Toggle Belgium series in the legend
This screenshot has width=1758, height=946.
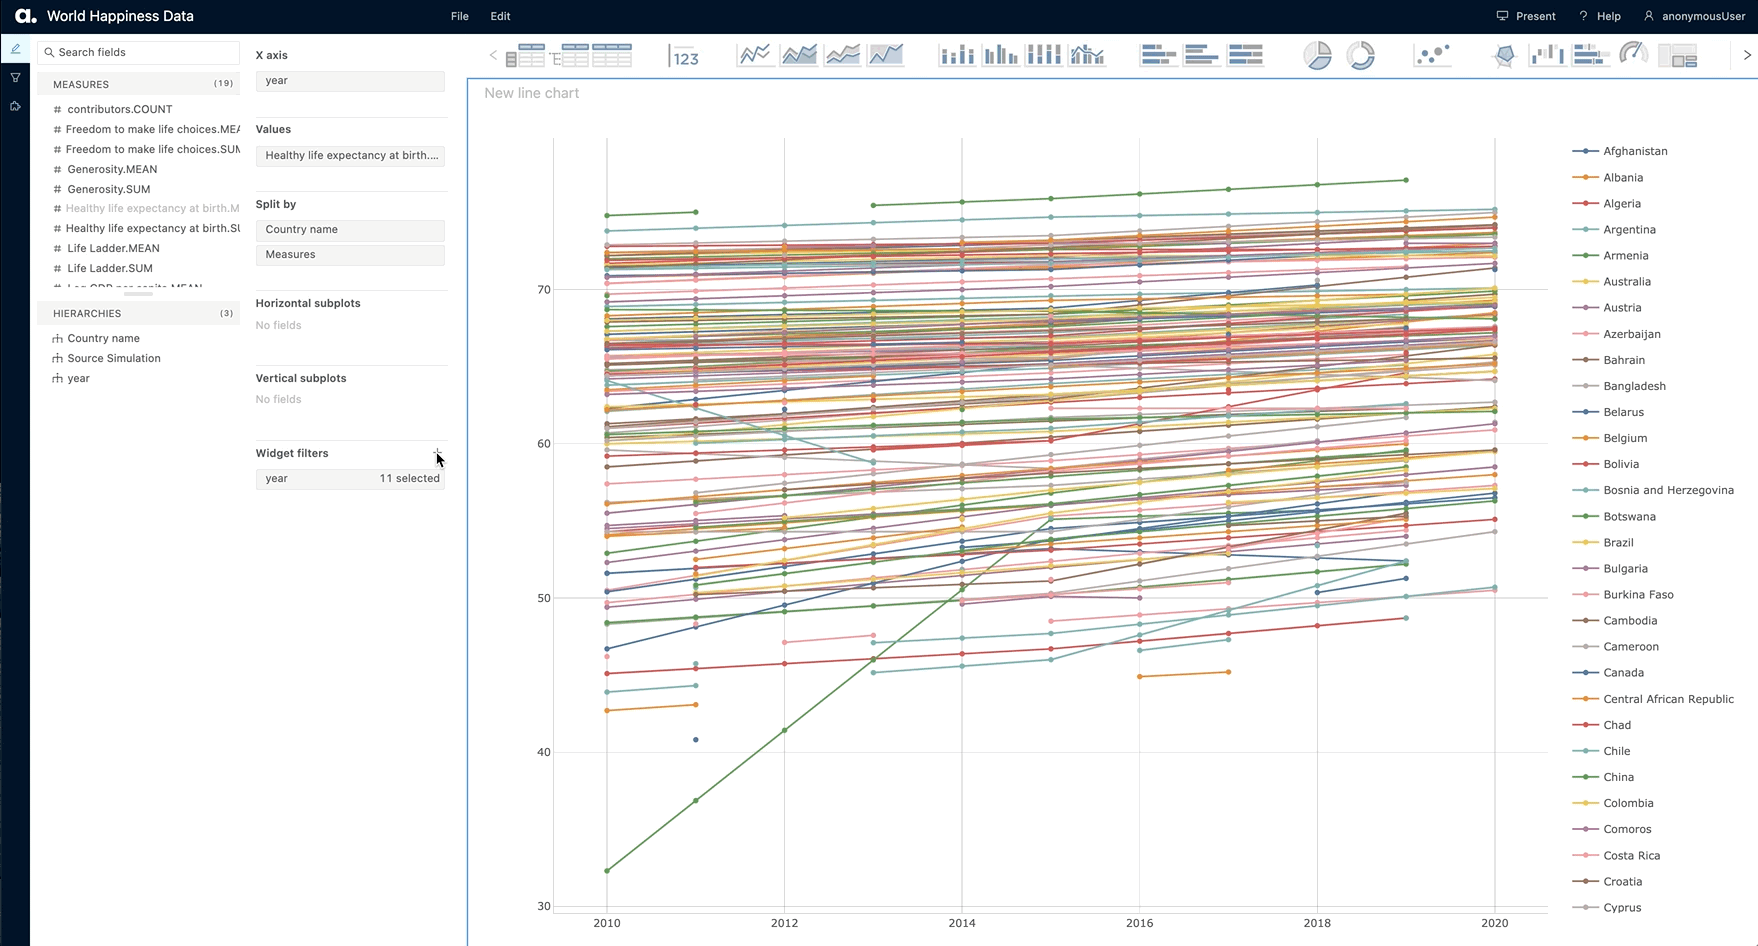tap(1610, 438)
